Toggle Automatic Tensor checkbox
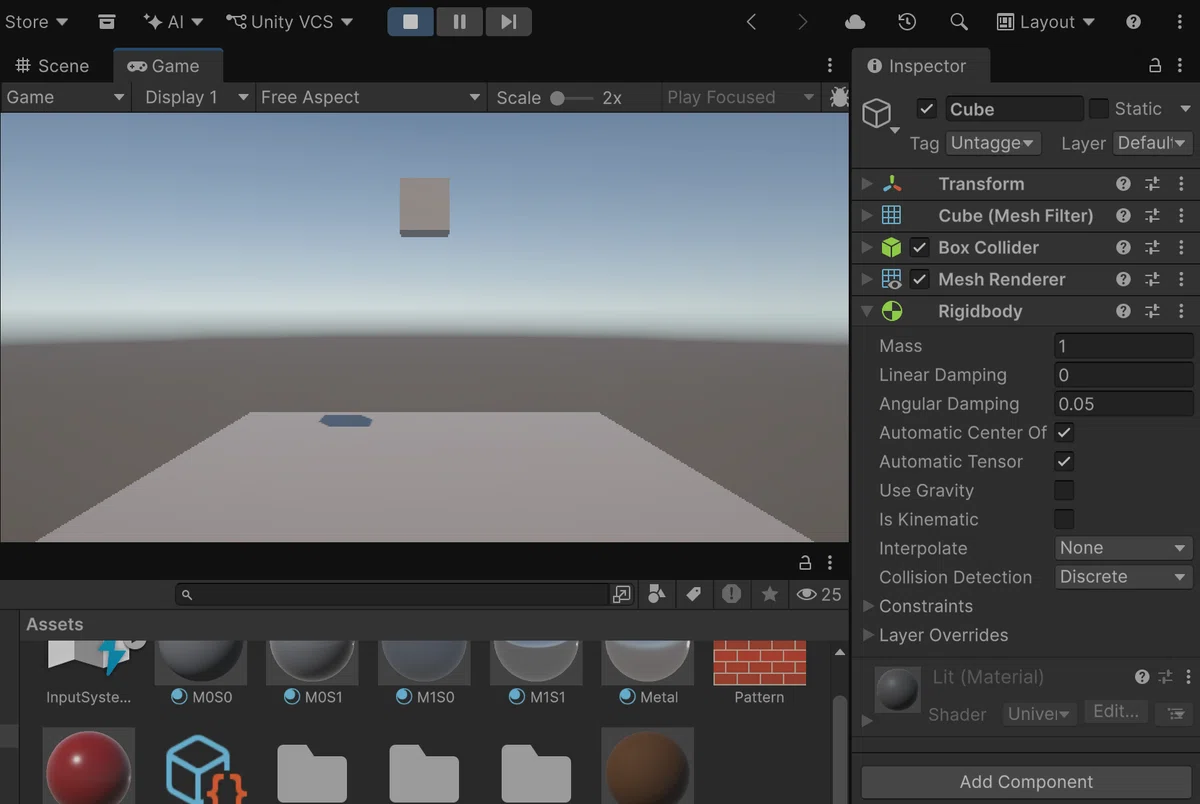The width and height of the screenshot is (1200, 804). [1064, 462]
